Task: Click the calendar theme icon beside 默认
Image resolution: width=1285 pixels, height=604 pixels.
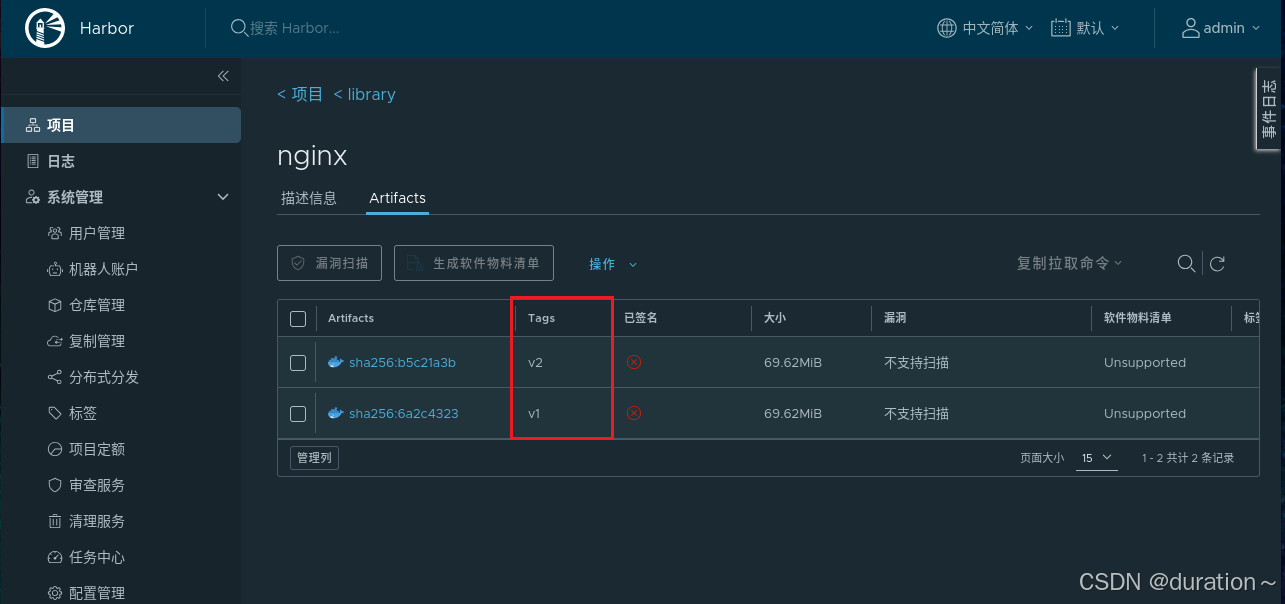Action: point(1061,28)
